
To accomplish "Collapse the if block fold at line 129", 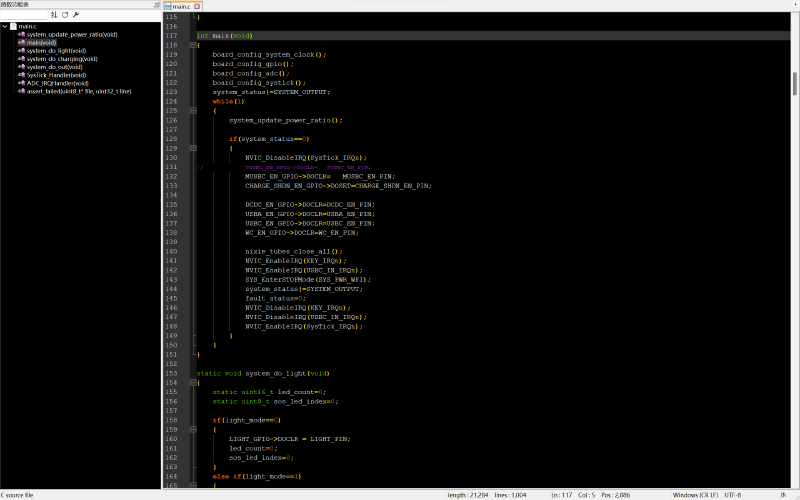I will (193, 148).
